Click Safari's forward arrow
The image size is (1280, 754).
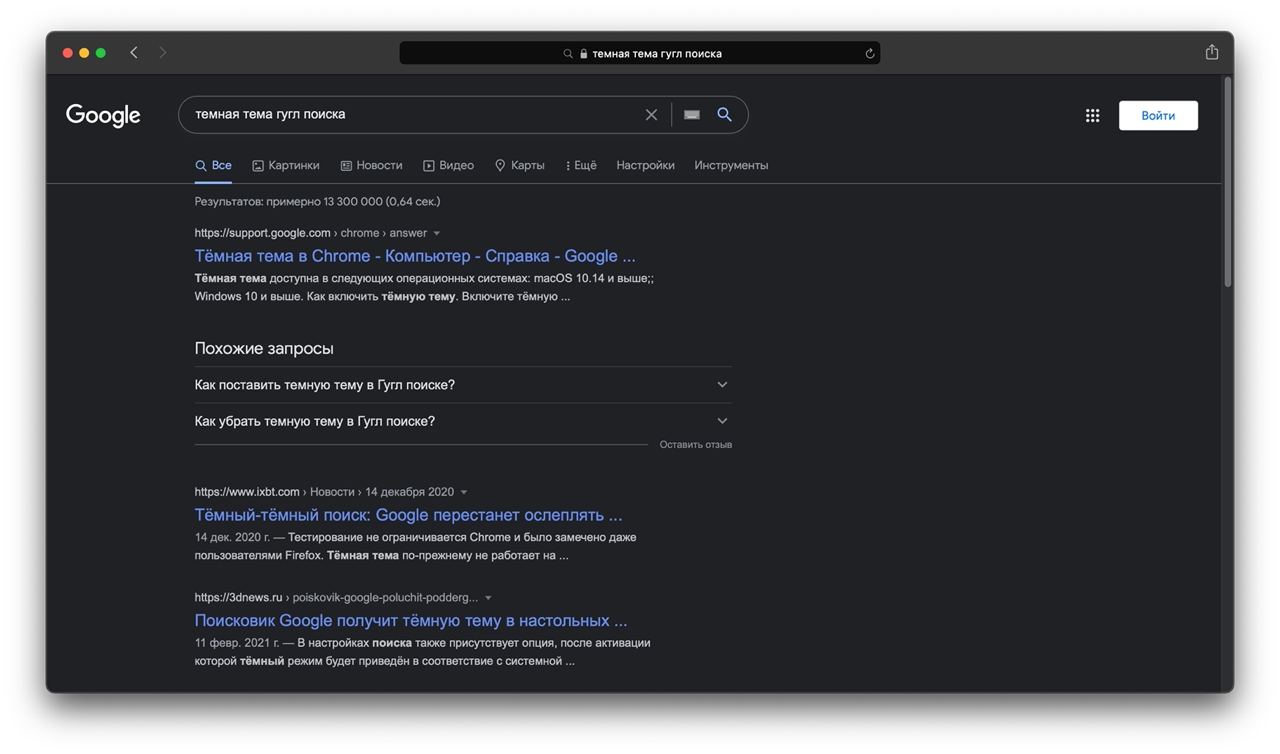pos(163,53)
